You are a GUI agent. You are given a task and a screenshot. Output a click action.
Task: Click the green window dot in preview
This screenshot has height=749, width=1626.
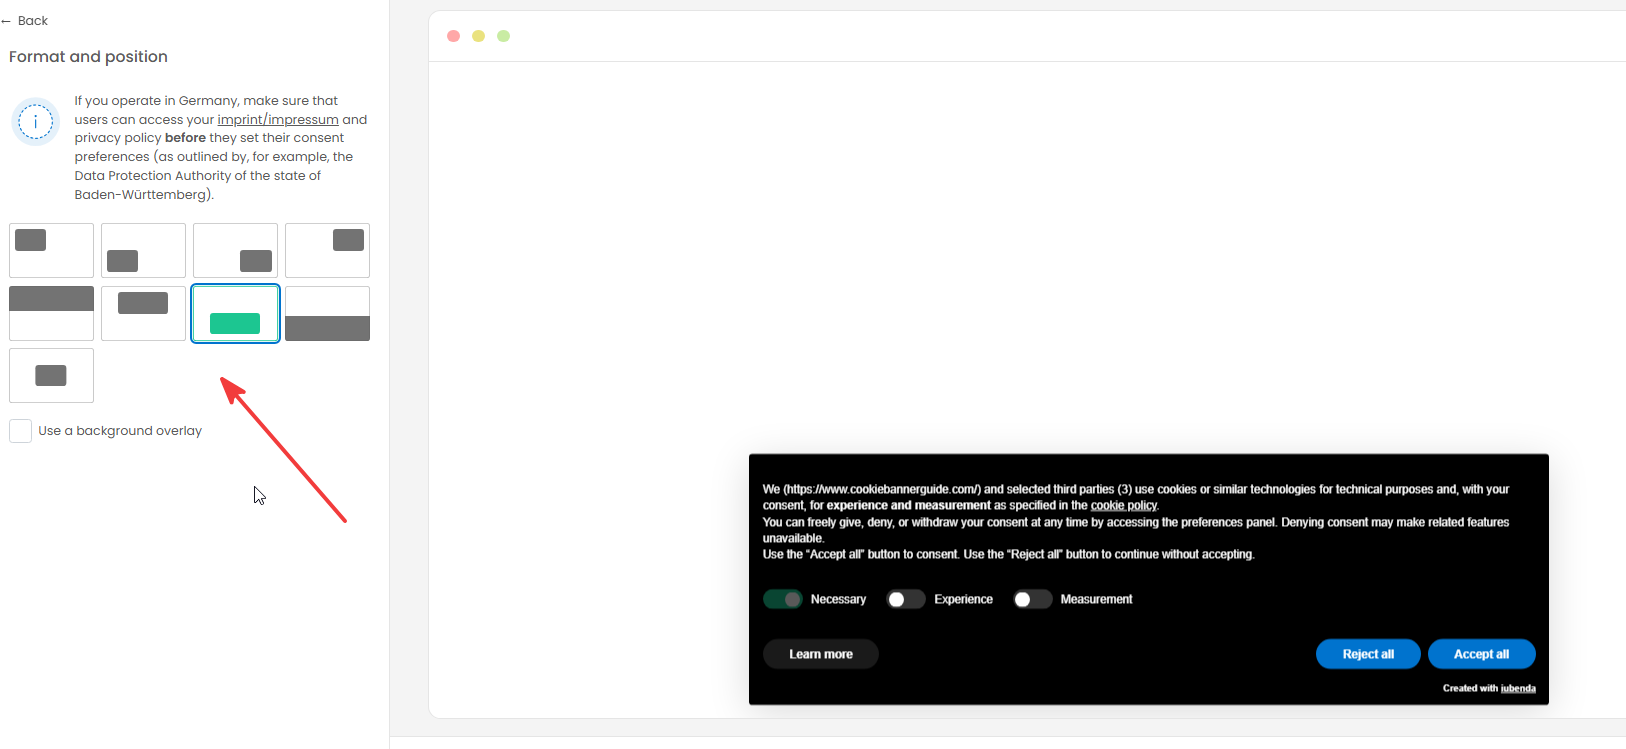pos(504,36)
